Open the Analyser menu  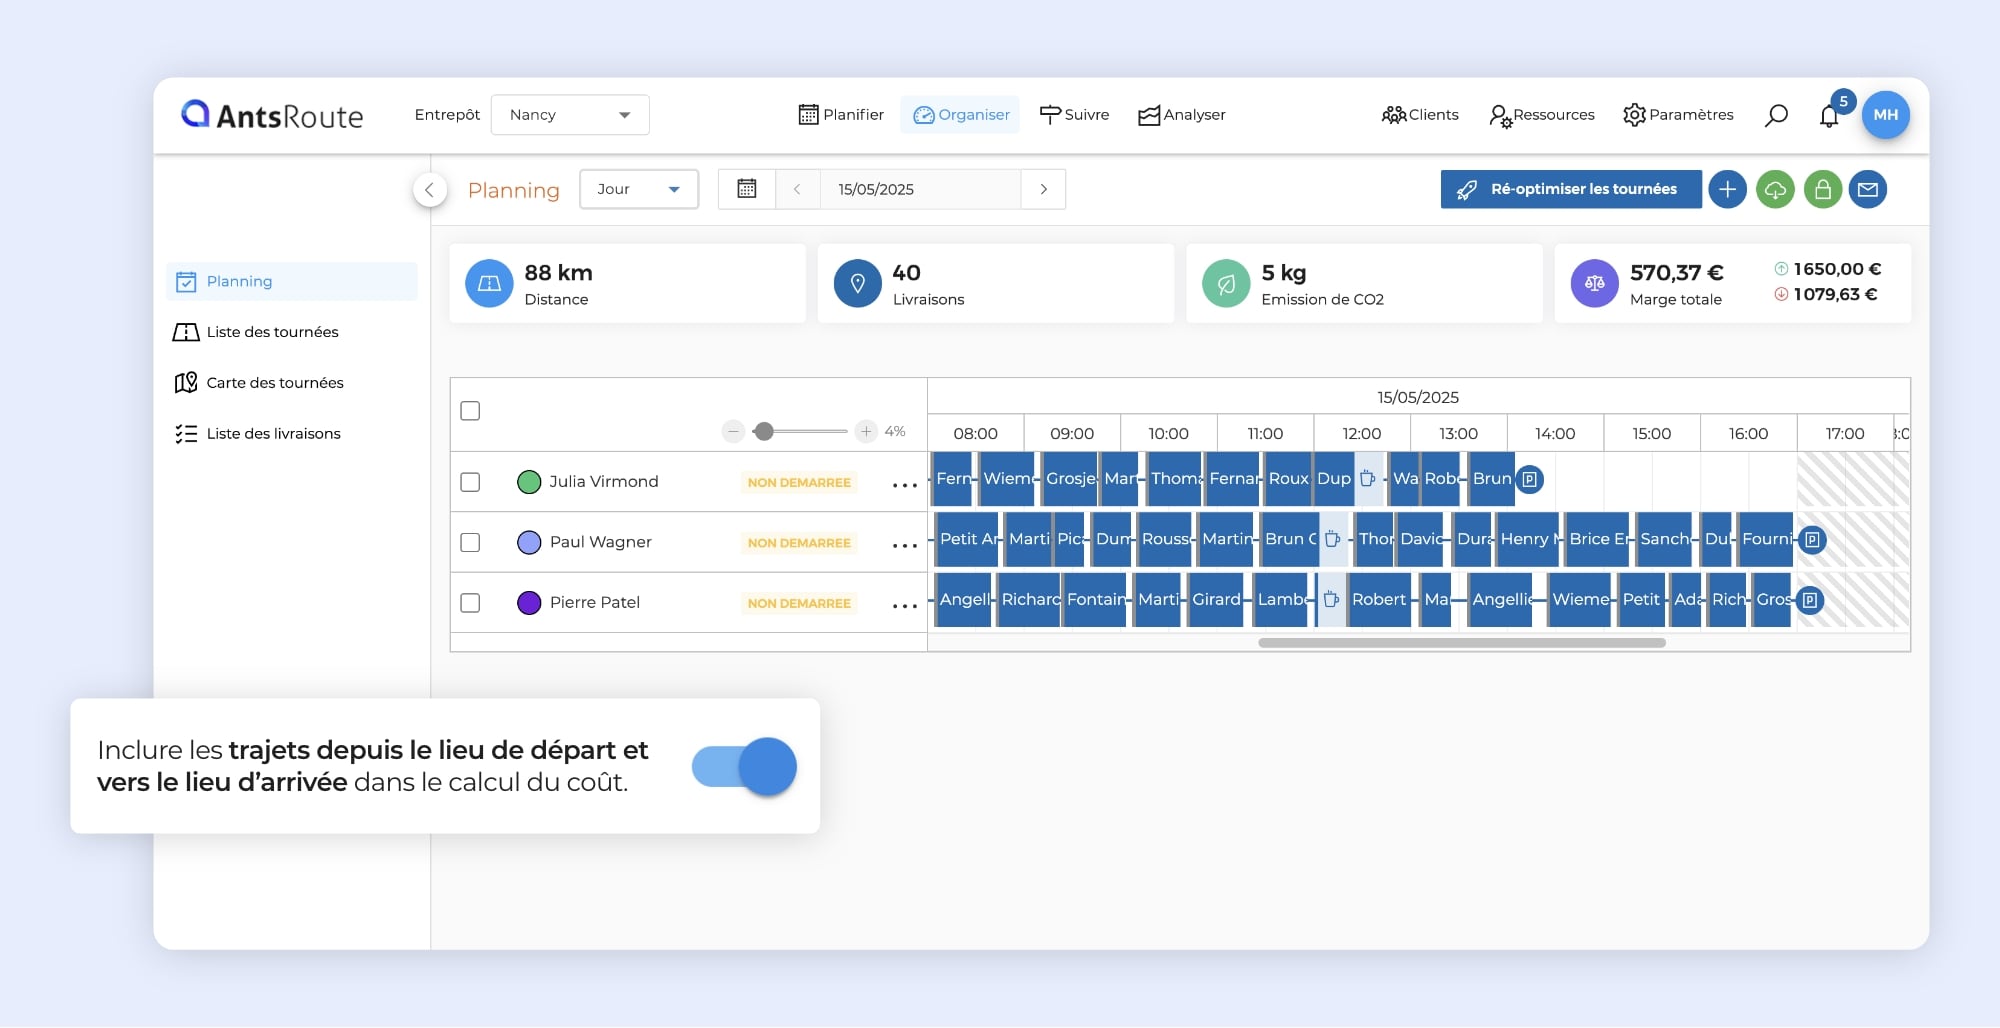click(1181, 115)
